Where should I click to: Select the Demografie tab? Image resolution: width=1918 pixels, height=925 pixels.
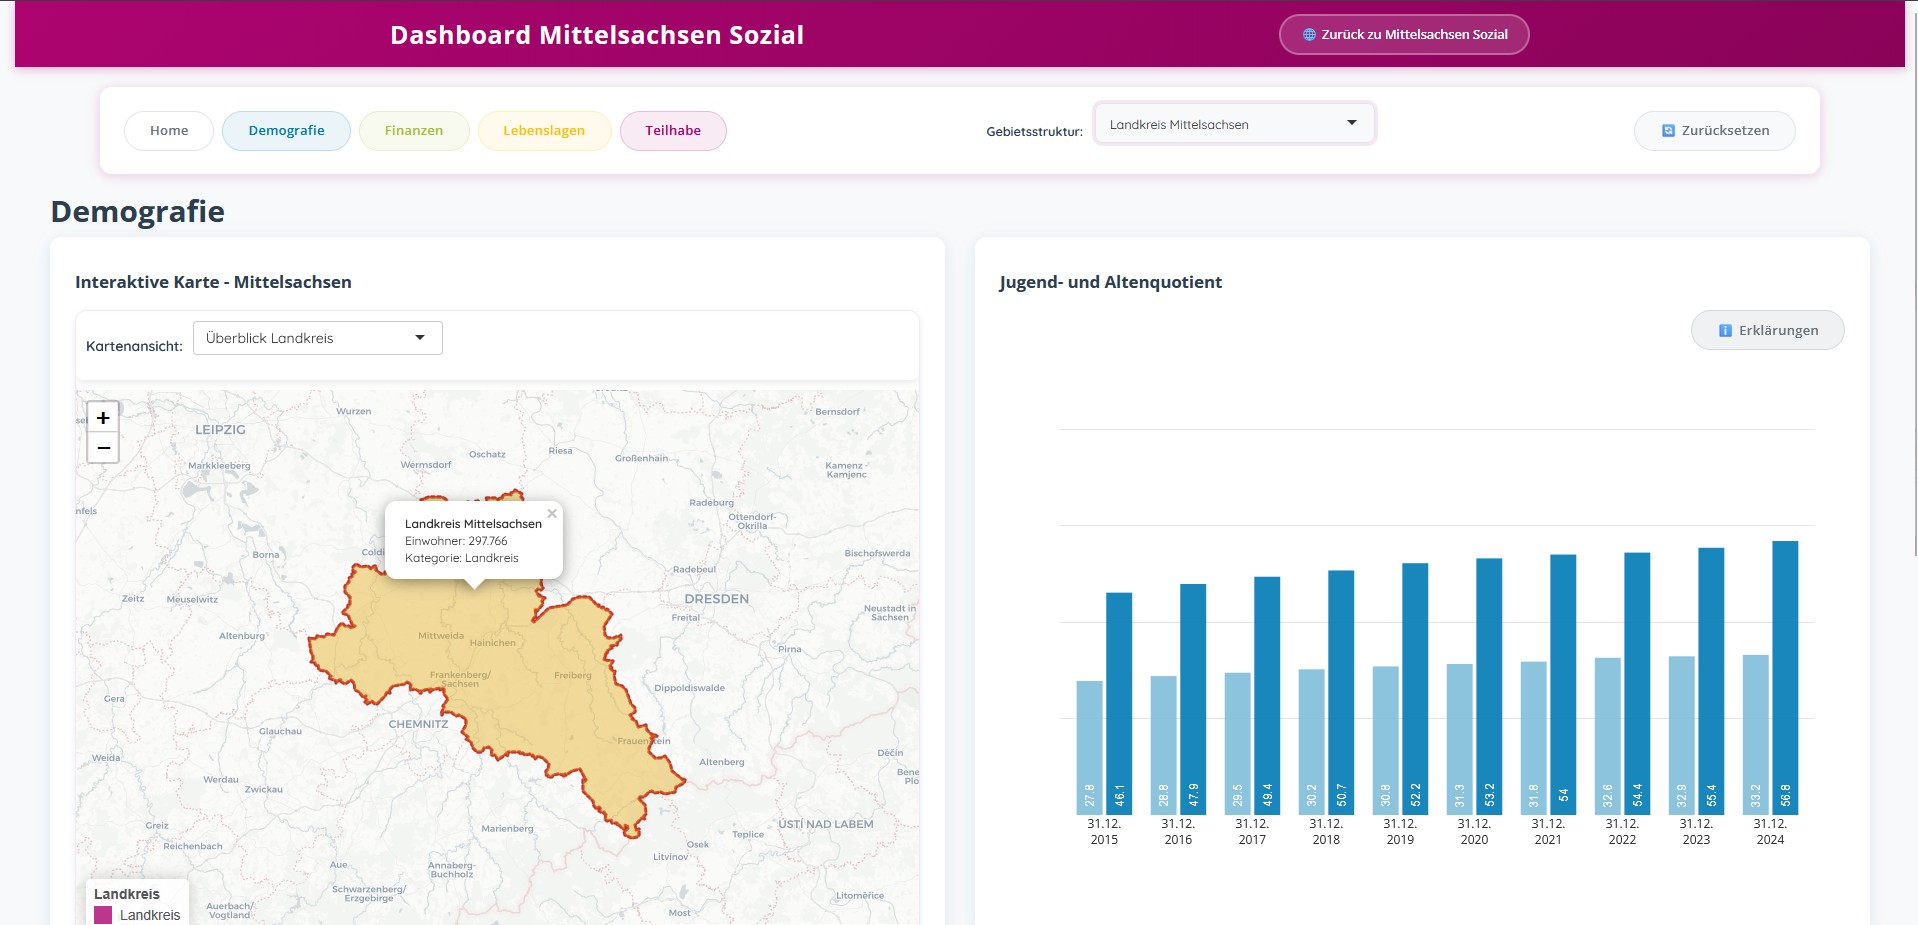(x=286, y=131)
